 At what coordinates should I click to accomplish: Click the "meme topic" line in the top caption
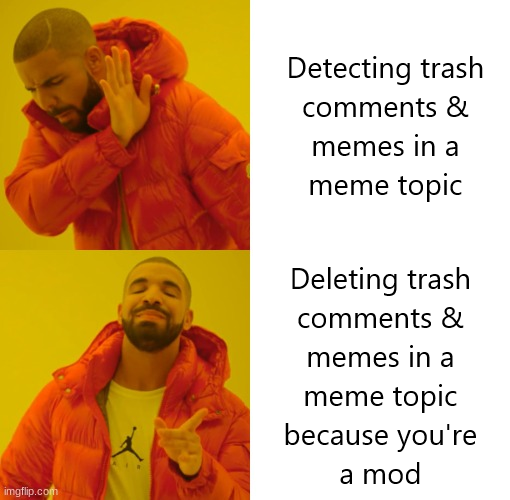[x=385, y=185]
